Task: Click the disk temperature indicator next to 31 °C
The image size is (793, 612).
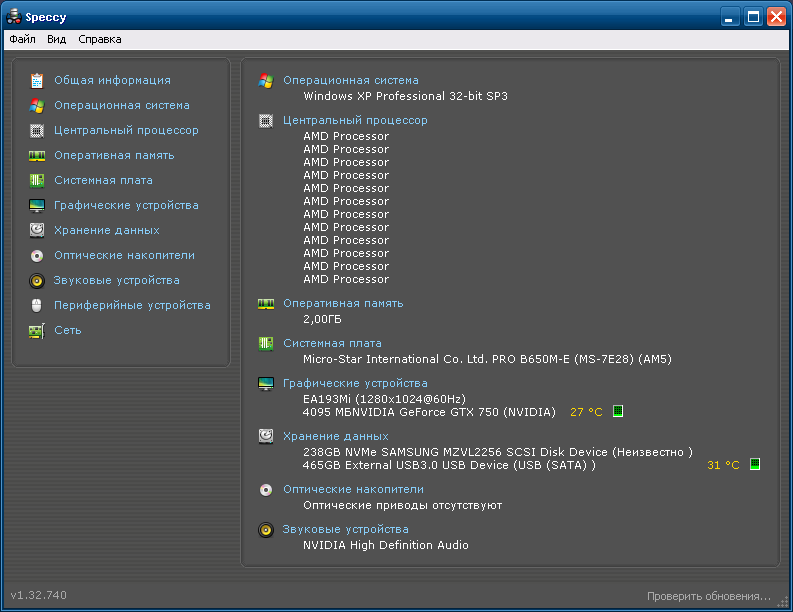Action: (x=755, y=464)
